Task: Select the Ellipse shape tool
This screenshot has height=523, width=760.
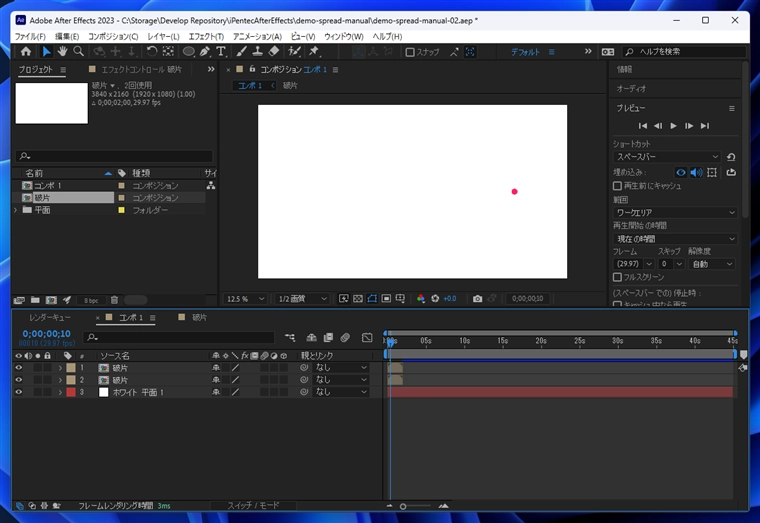Action: (189, 51)
